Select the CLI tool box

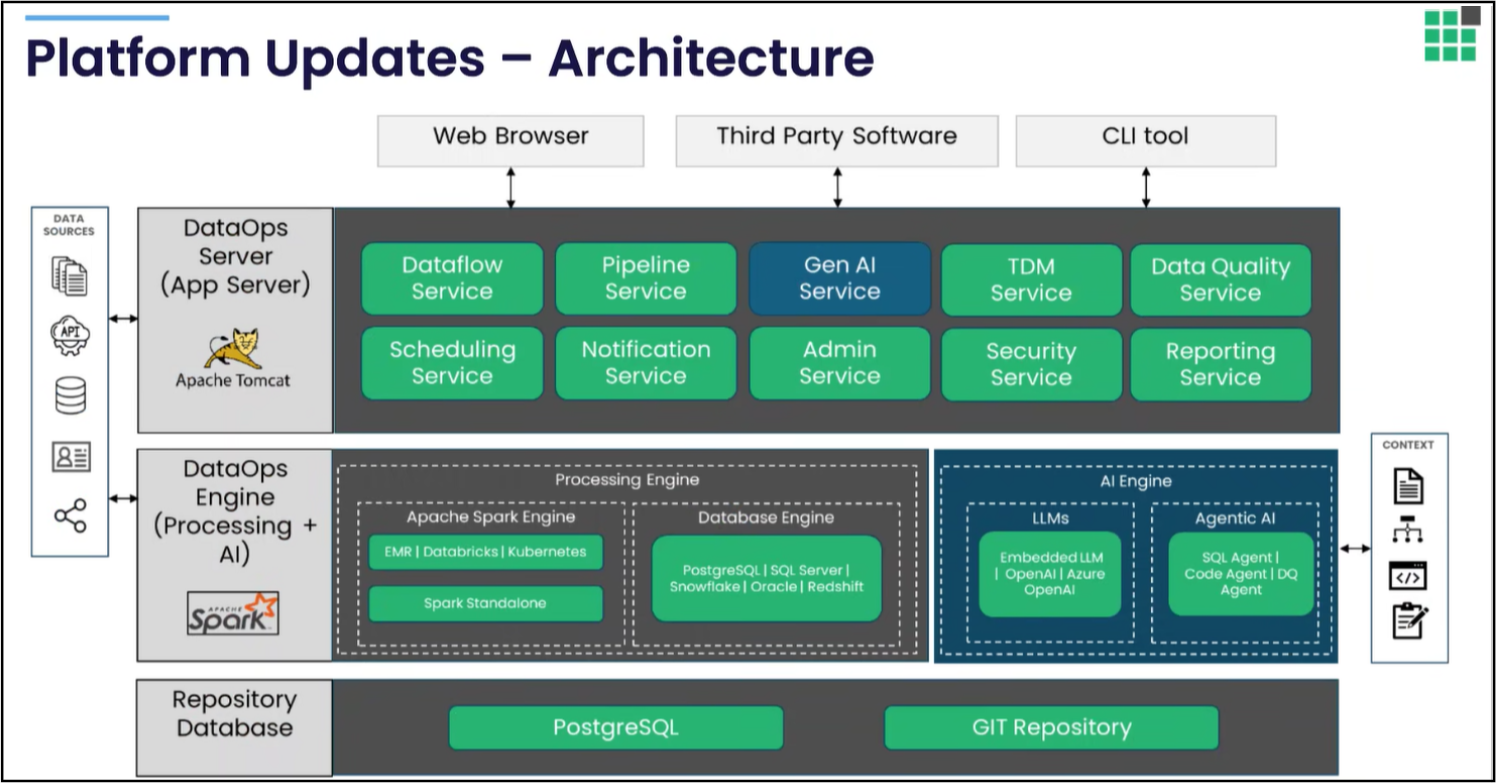[x=1145, y=138]
